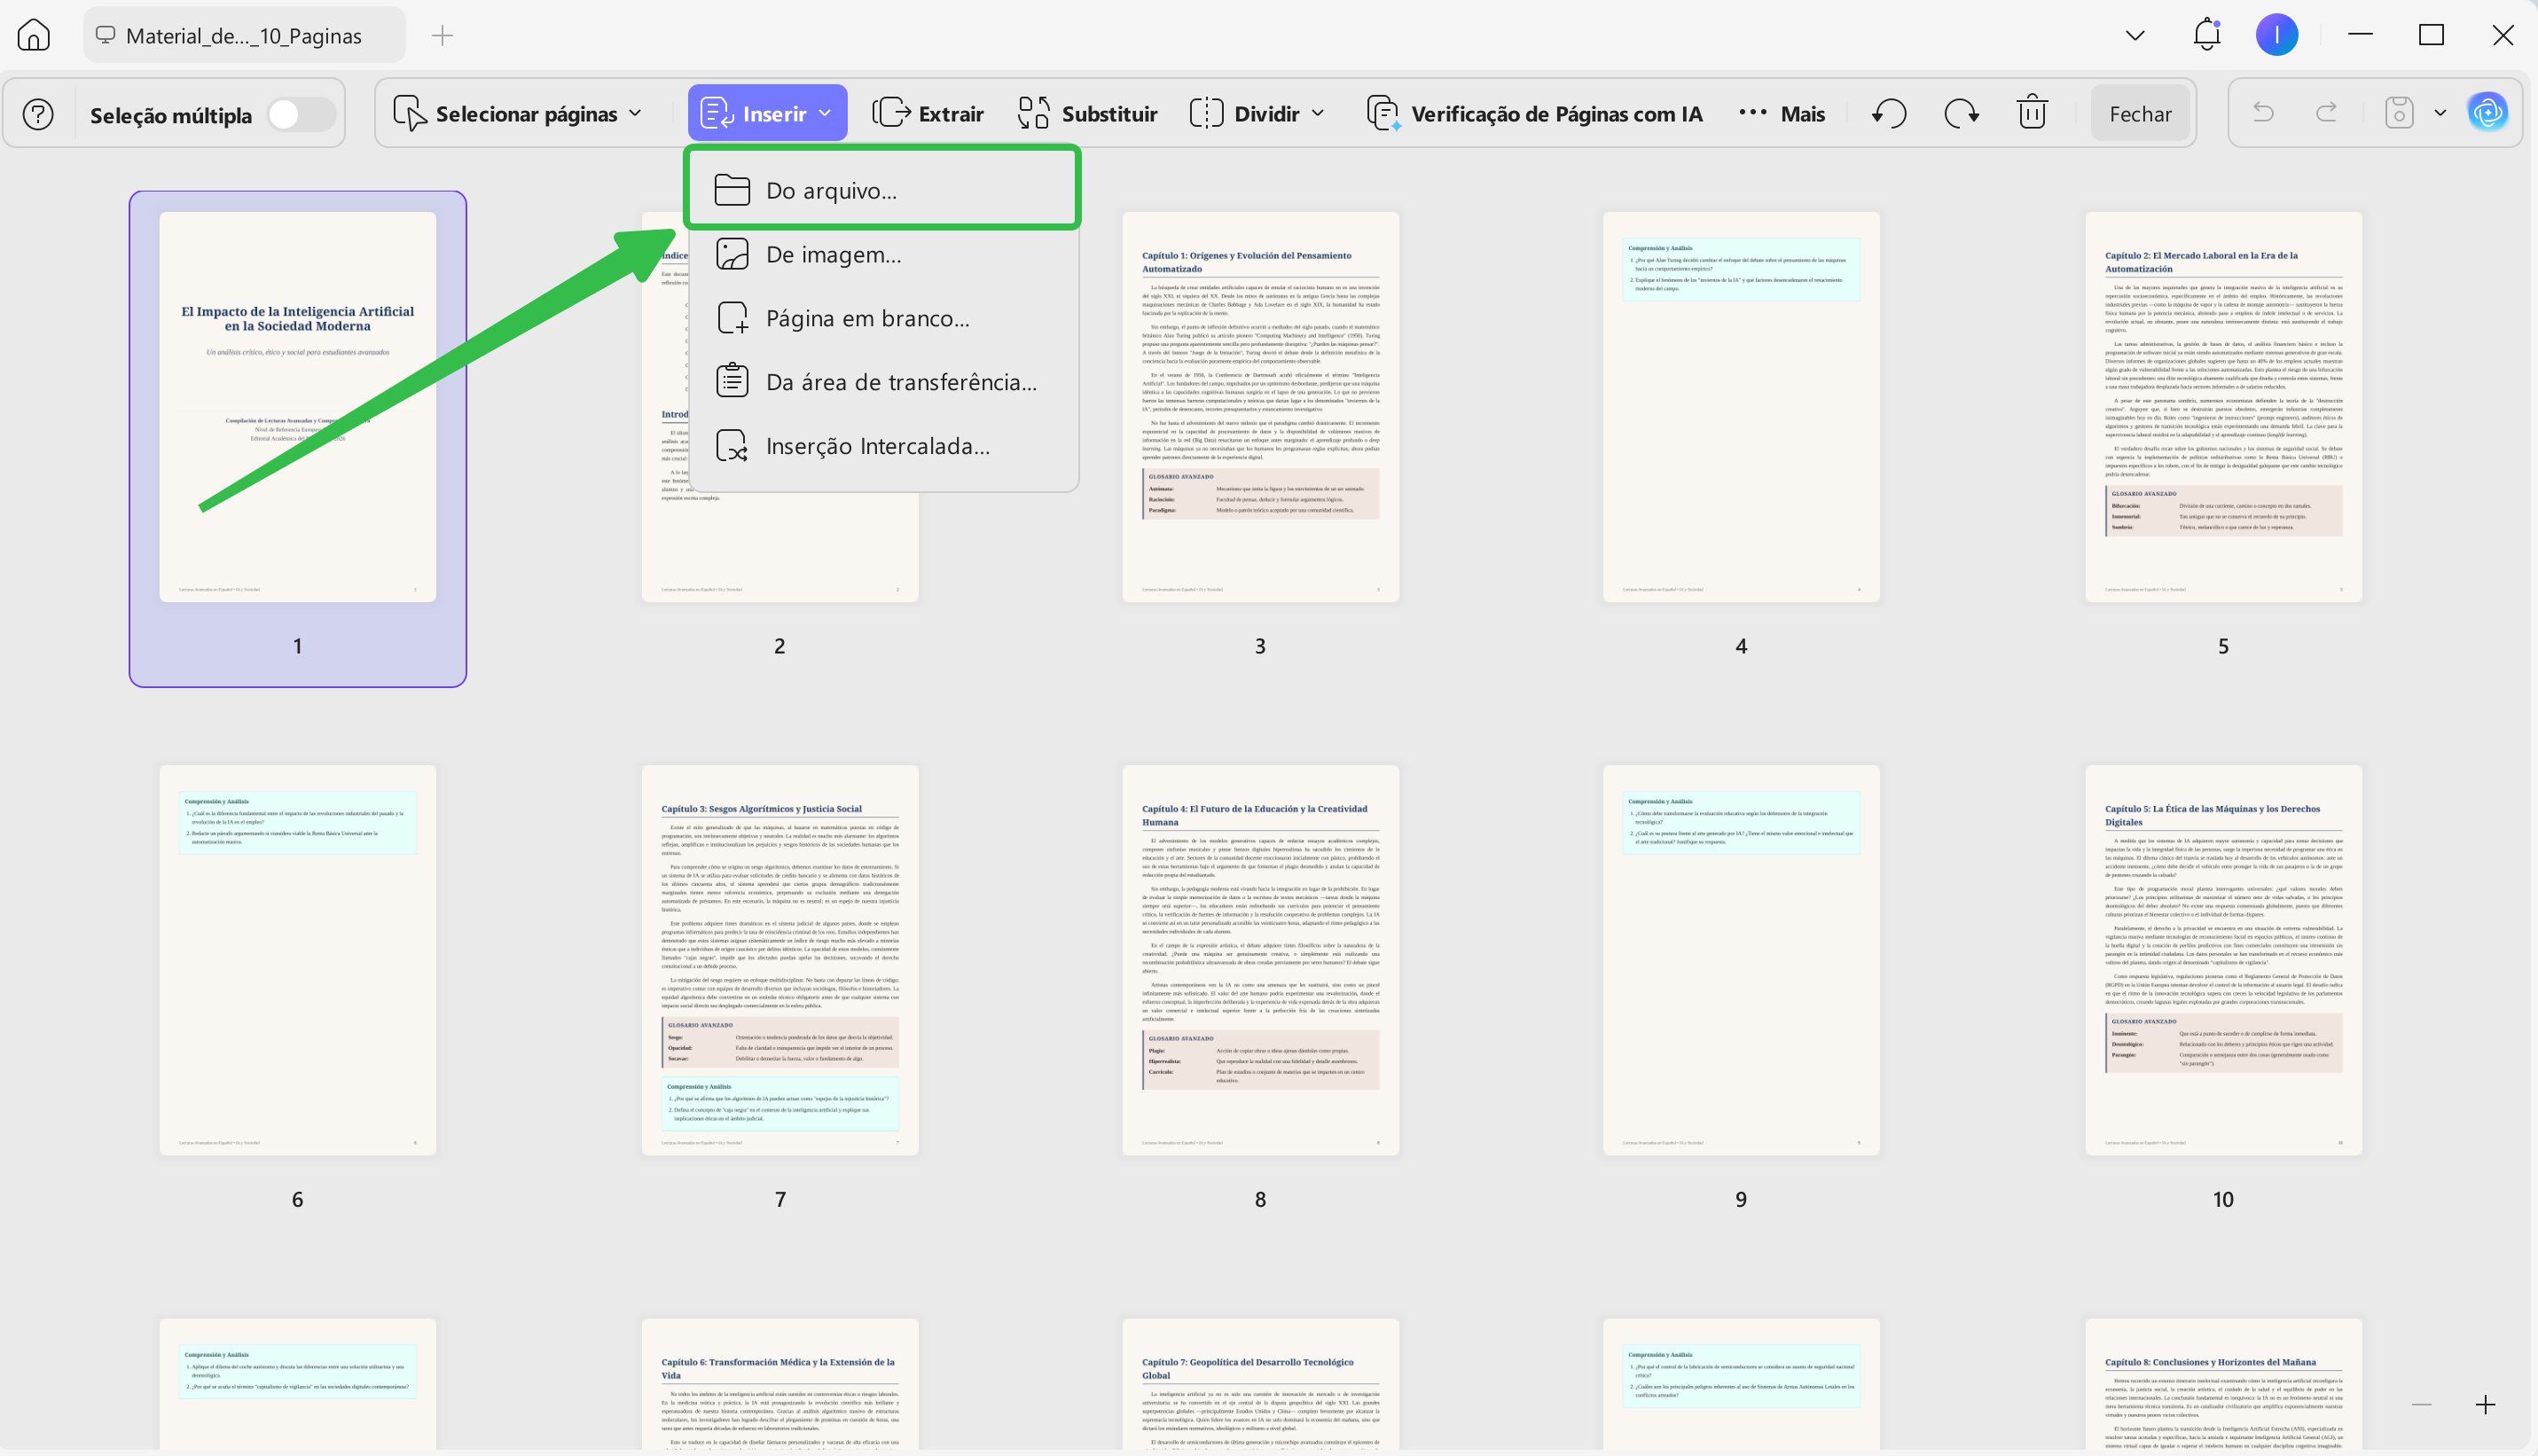The height and width of the screenshot is (1456, 2538).
Task: Click the Fechar button
Action: coord(2140,113)
